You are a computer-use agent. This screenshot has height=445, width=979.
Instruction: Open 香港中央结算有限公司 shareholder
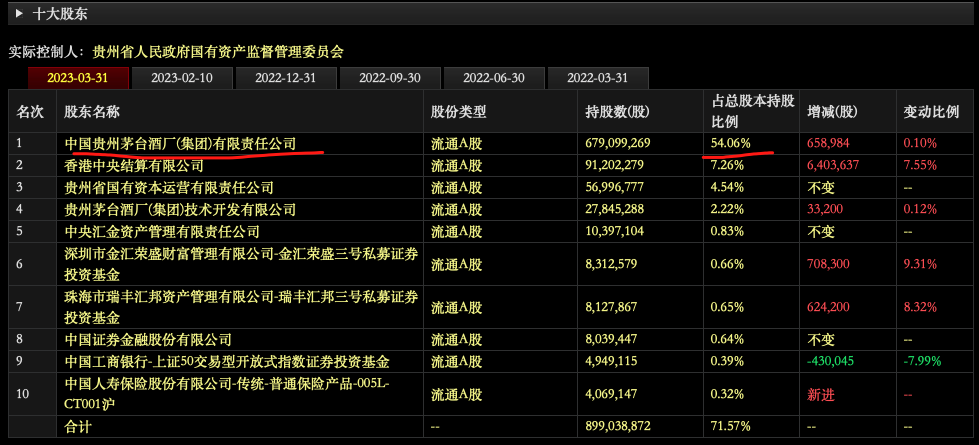pos(134,165)
